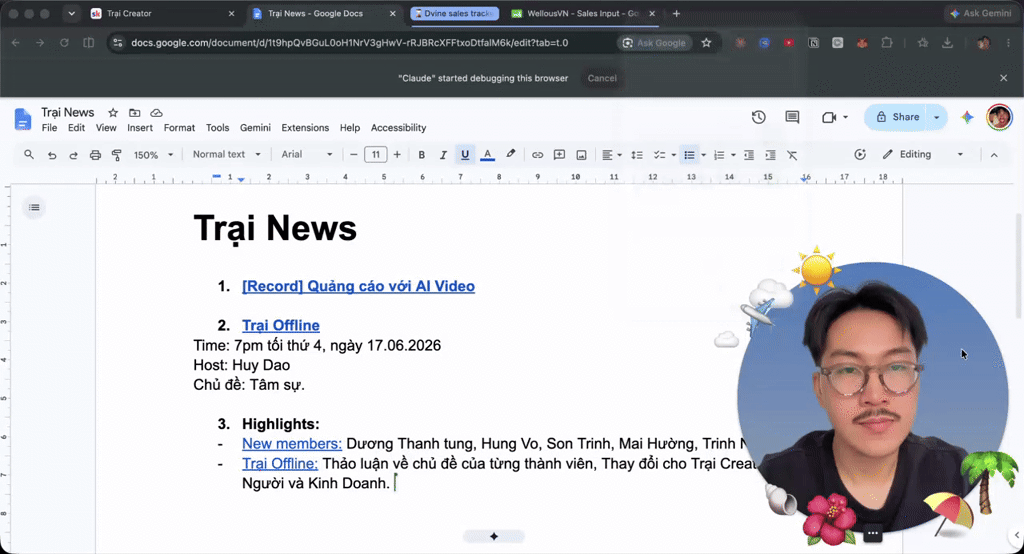The image size is (1024, 554).
Task: Open the Tools menu
Action: tap(217, 127)
